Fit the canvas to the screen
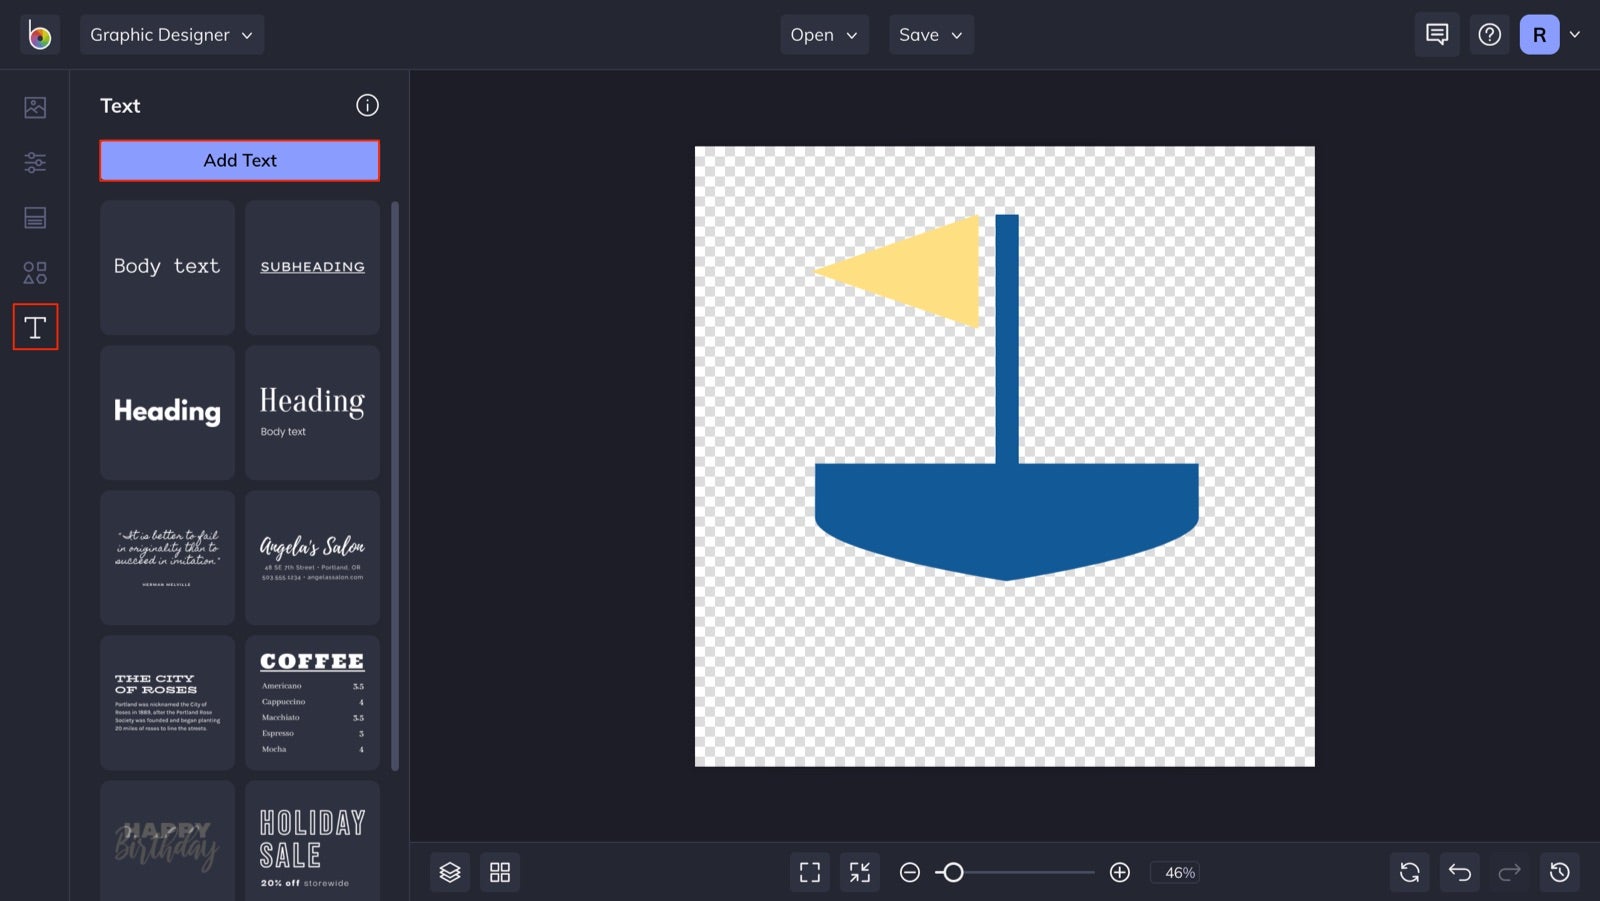The height and width of the screenshot is (901, 1600). [x=809, y=871]
